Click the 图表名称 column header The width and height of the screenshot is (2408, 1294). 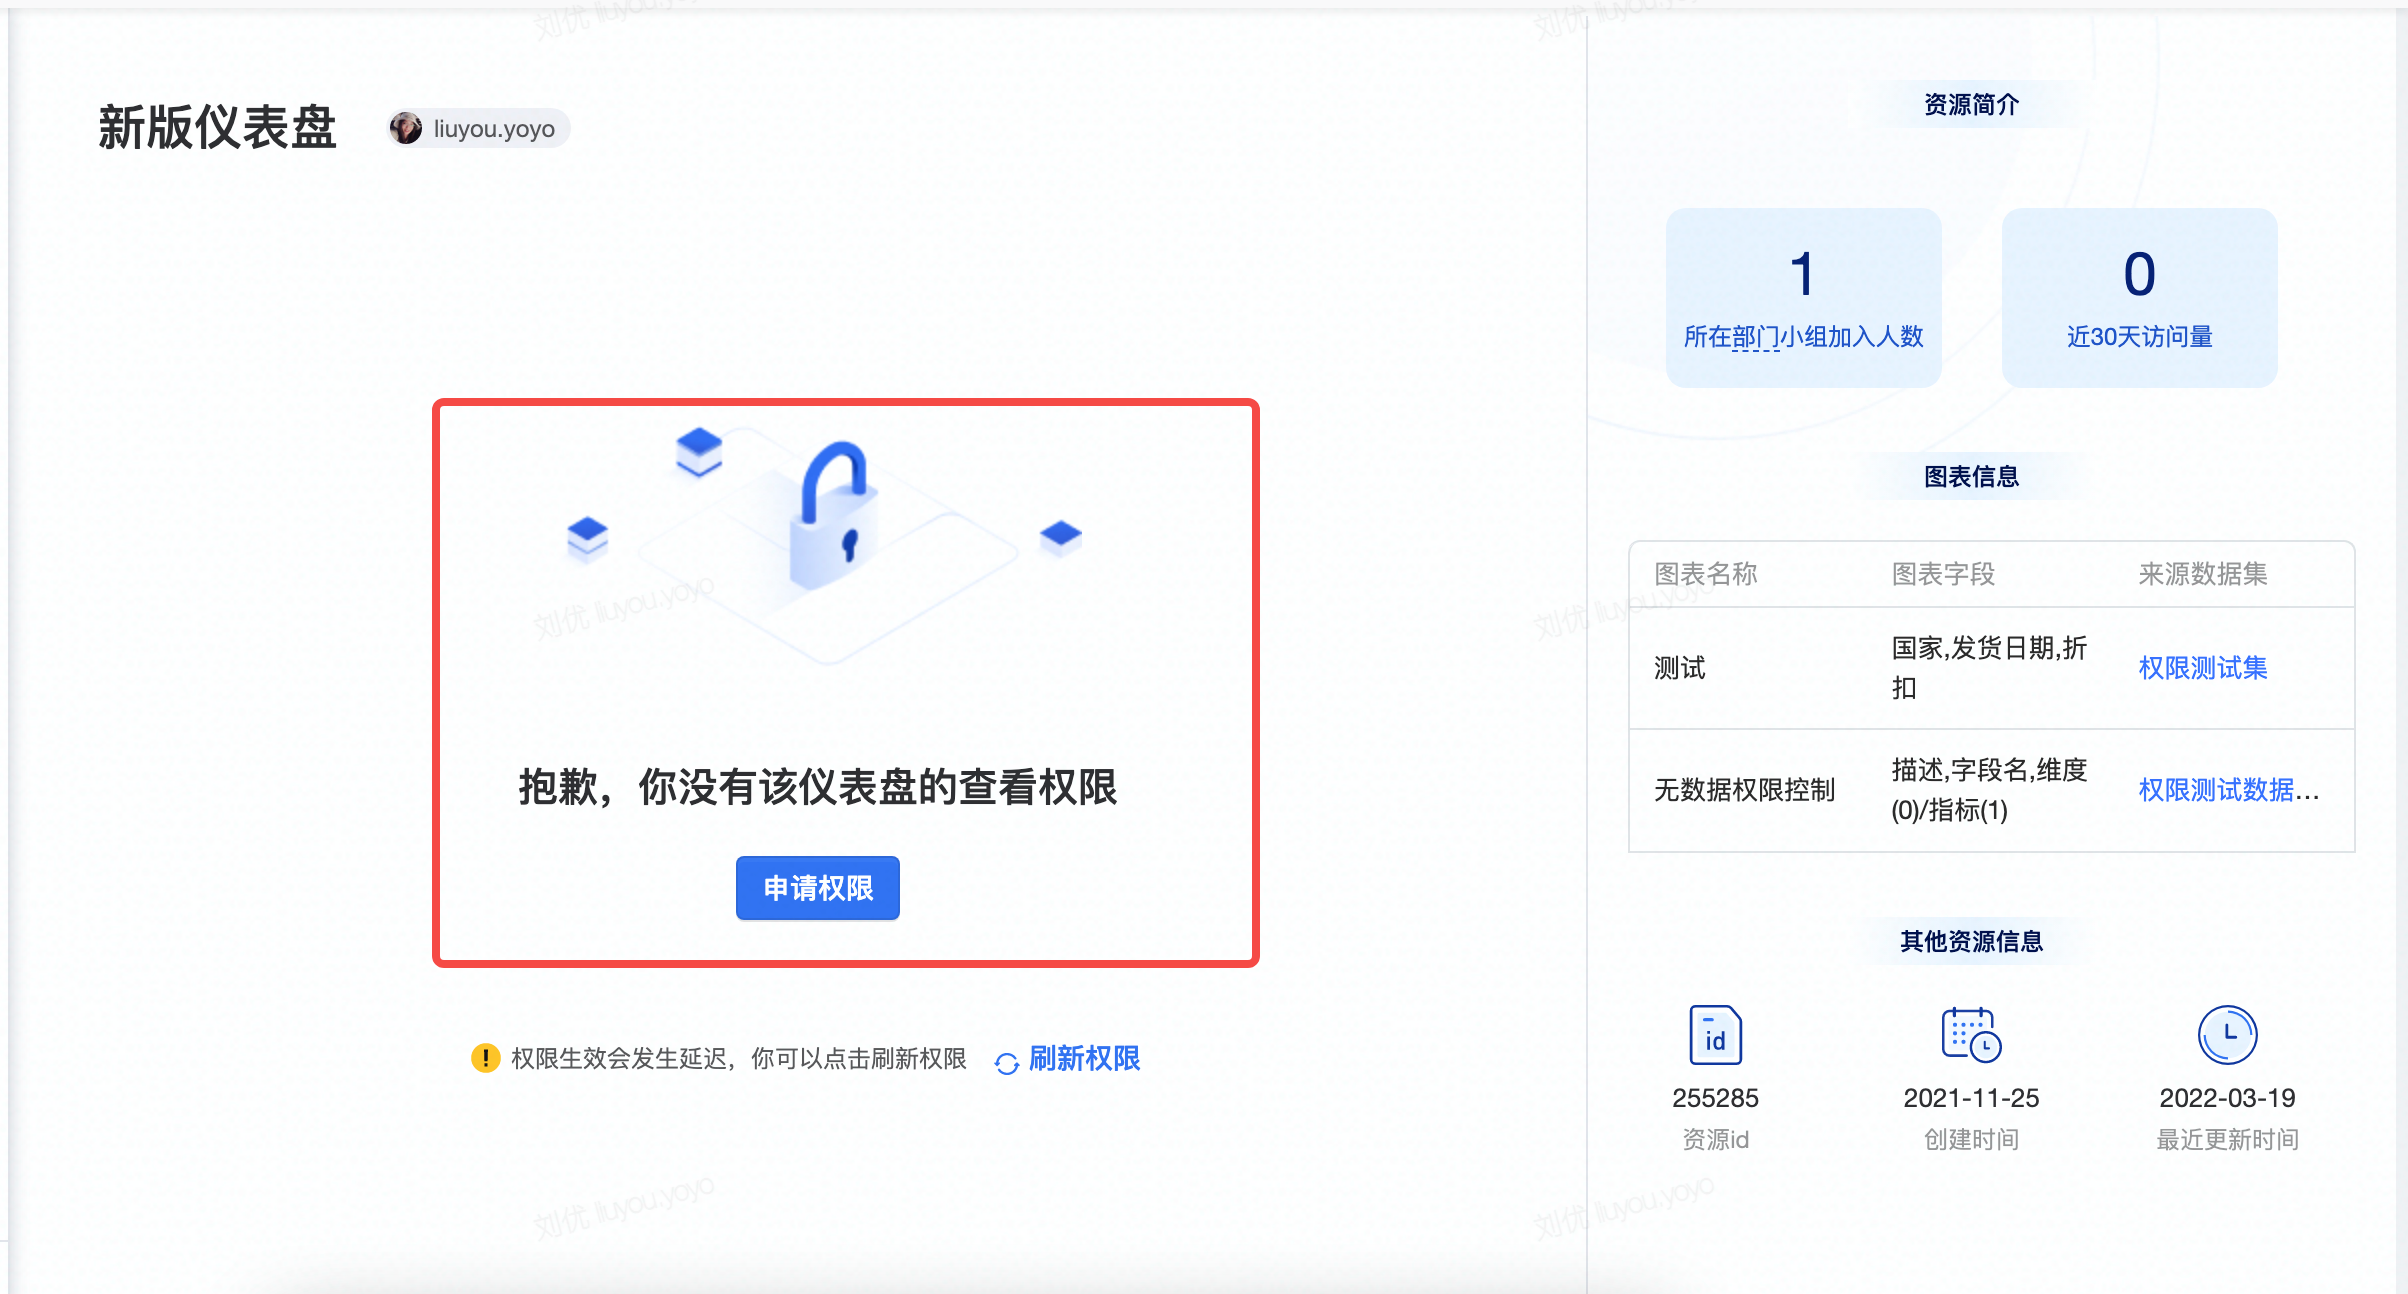point(1705,574)
